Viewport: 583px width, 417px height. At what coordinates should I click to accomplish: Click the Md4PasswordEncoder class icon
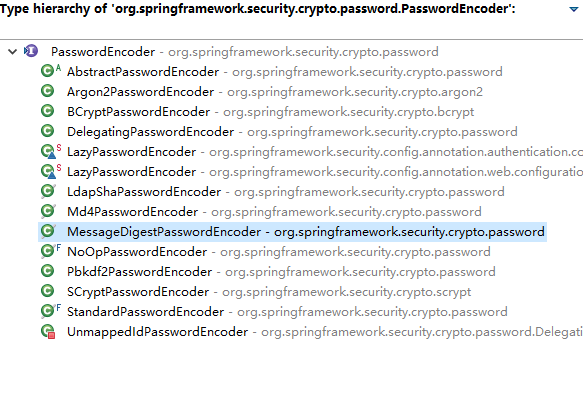(x=48, y=211)
